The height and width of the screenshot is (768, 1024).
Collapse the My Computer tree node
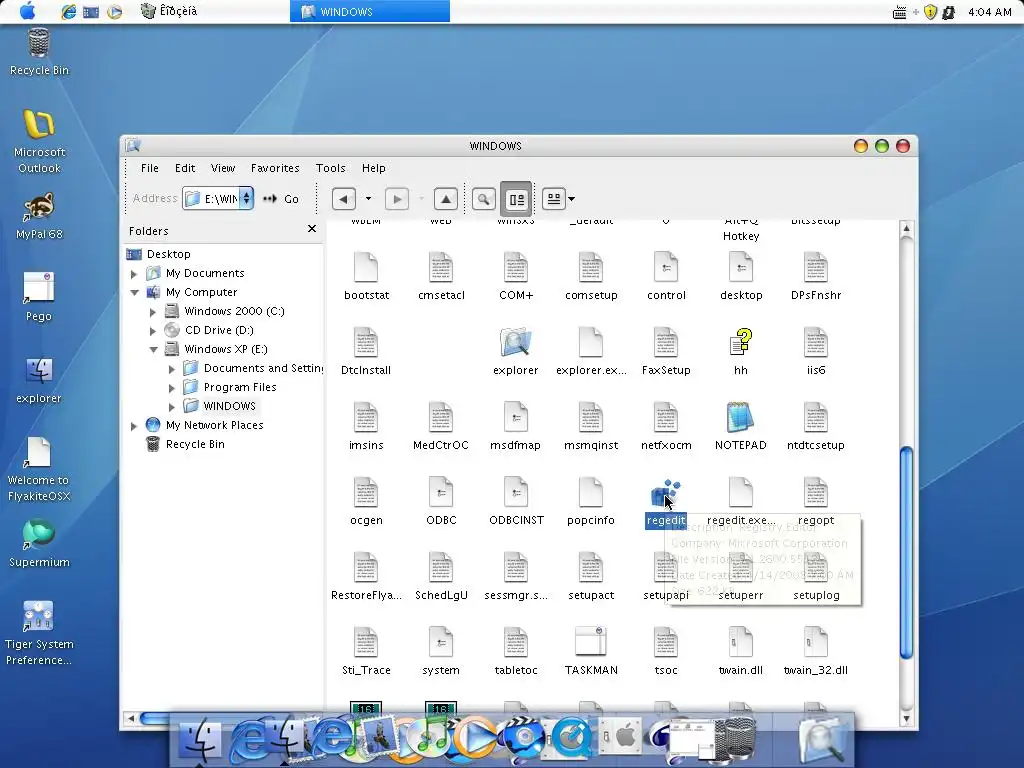(134, 293)
